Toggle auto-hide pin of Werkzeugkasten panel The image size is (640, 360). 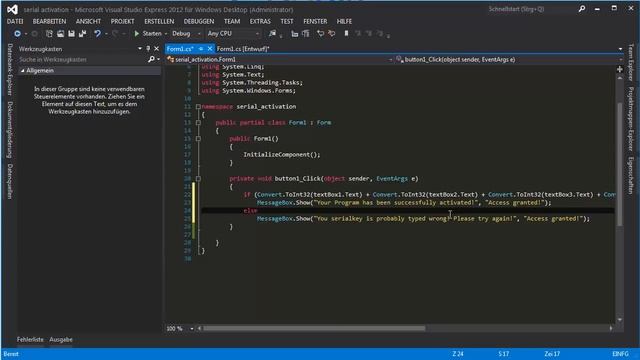pyautogui.click(x=148, y=49)
